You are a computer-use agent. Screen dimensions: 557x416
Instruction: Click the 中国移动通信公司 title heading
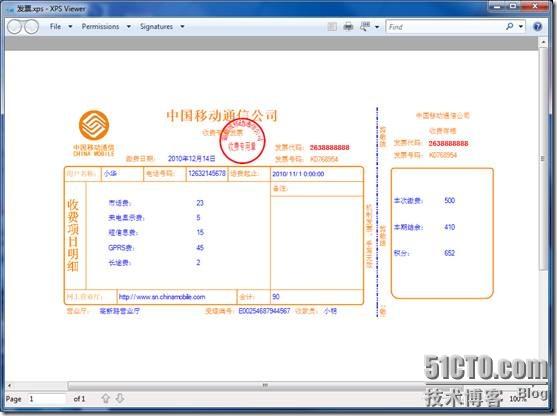coord(222,115)
